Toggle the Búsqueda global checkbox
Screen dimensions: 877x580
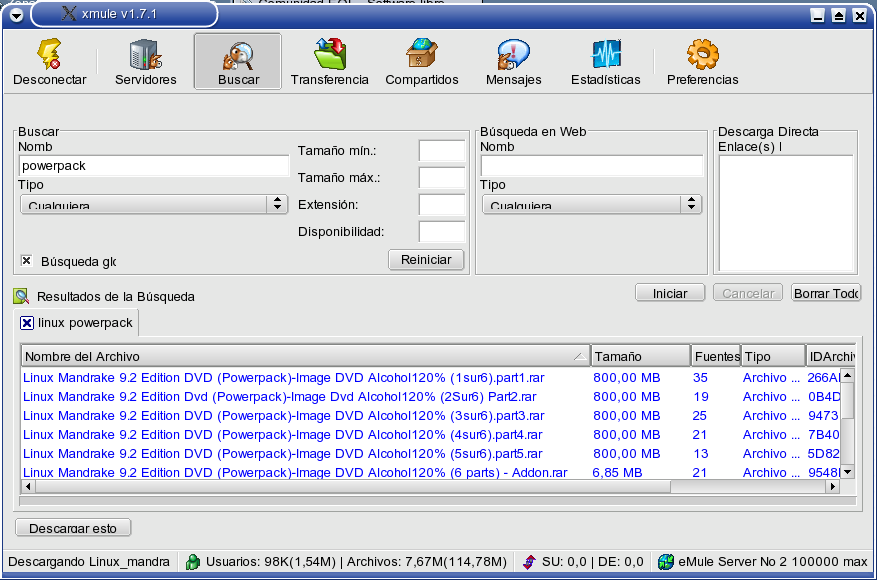click(26, 261)
